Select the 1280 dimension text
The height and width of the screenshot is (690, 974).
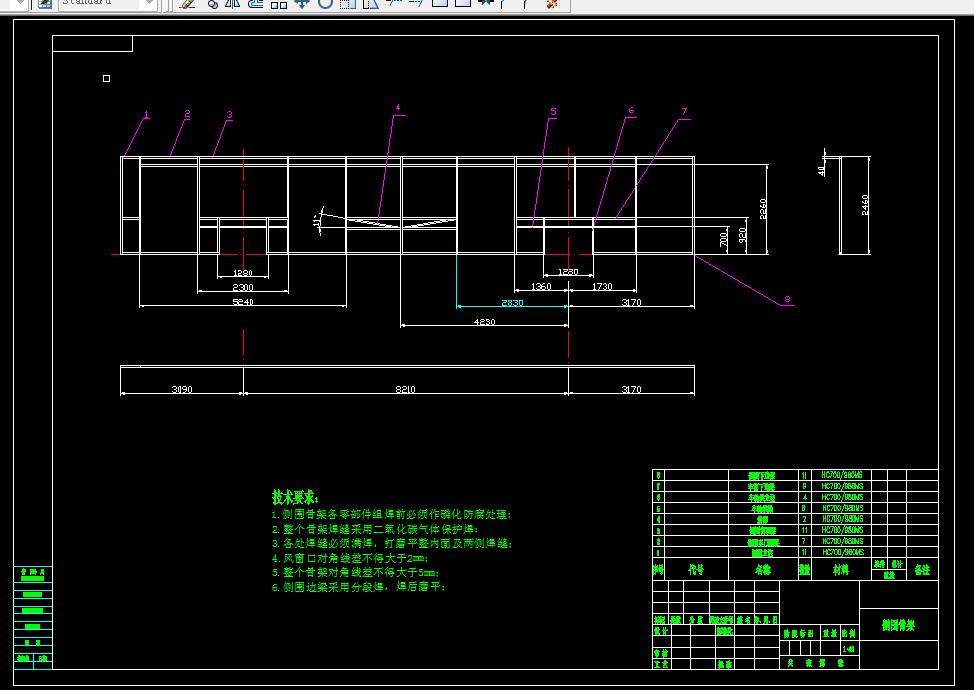(568, 272)
